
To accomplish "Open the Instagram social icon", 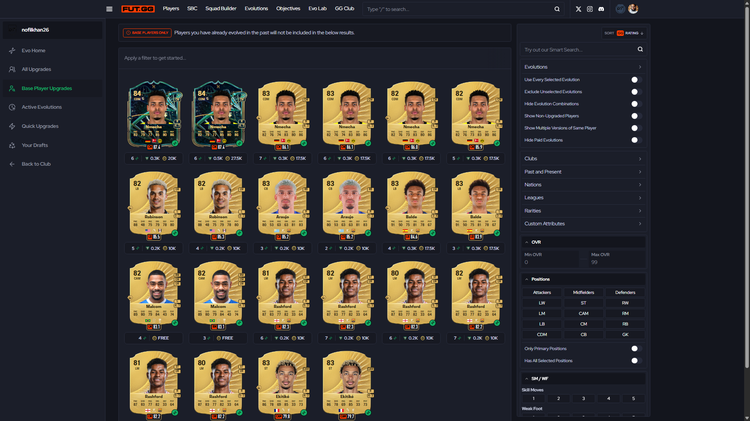I will pyautogui.click(x=590, y=9).
